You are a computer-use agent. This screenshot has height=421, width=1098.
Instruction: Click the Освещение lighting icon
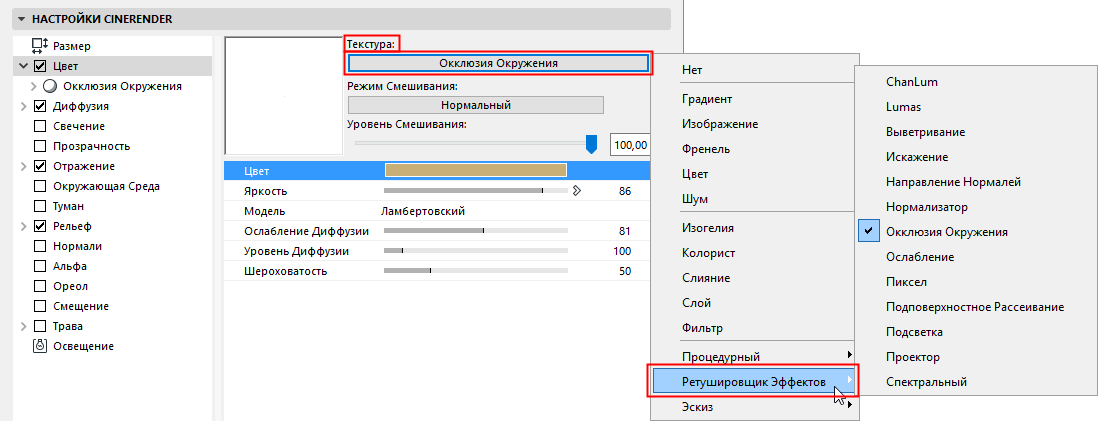tap(40, 346)
